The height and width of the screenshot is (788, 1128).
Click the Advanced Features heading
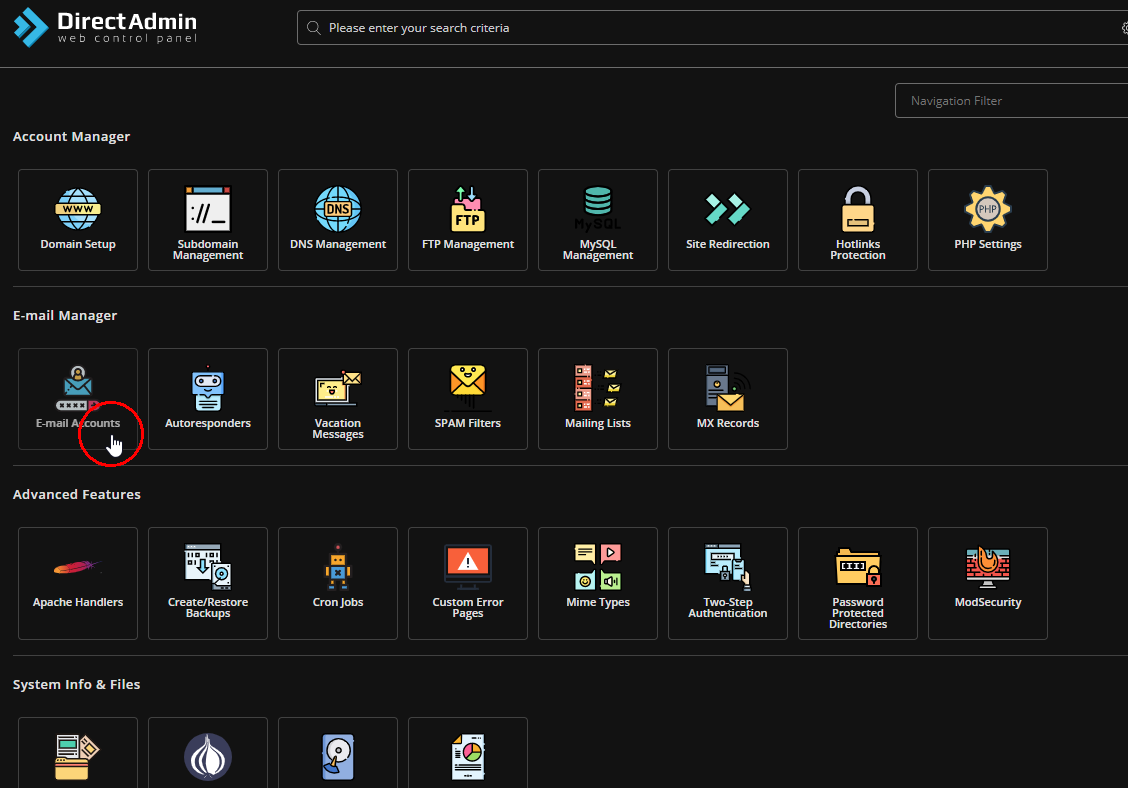(x=77, y=494)
